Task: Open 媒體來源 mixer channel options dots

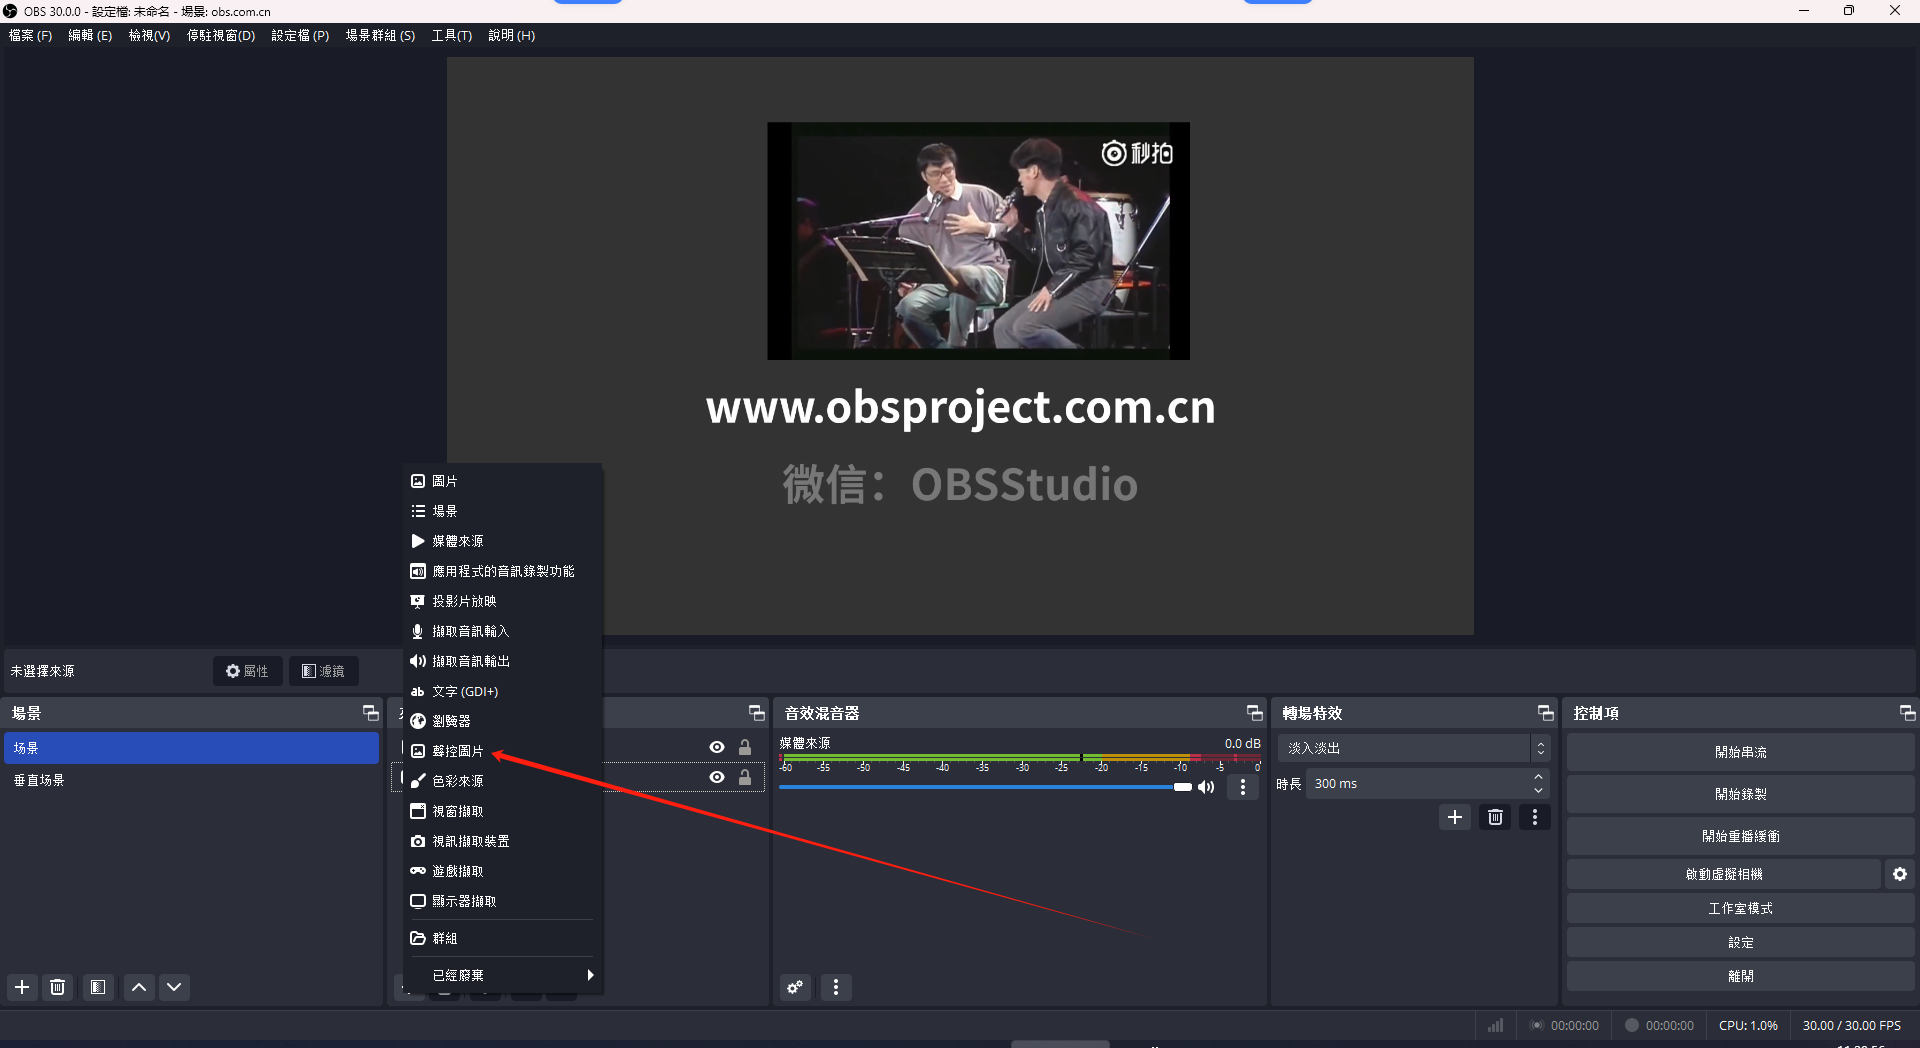Action: [1243, 787]
